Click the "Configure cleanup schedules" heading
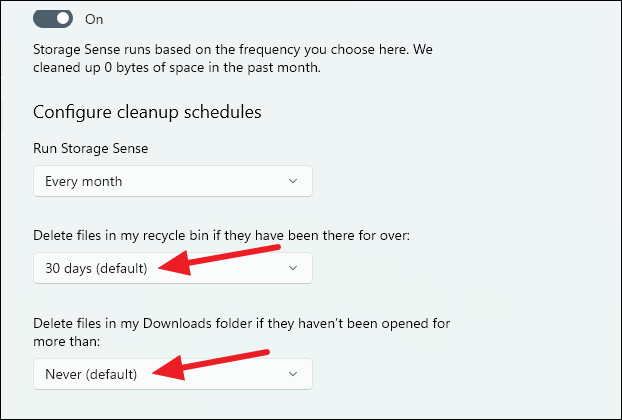The height and width of the screenshot is (420, 622). (147, 112)
